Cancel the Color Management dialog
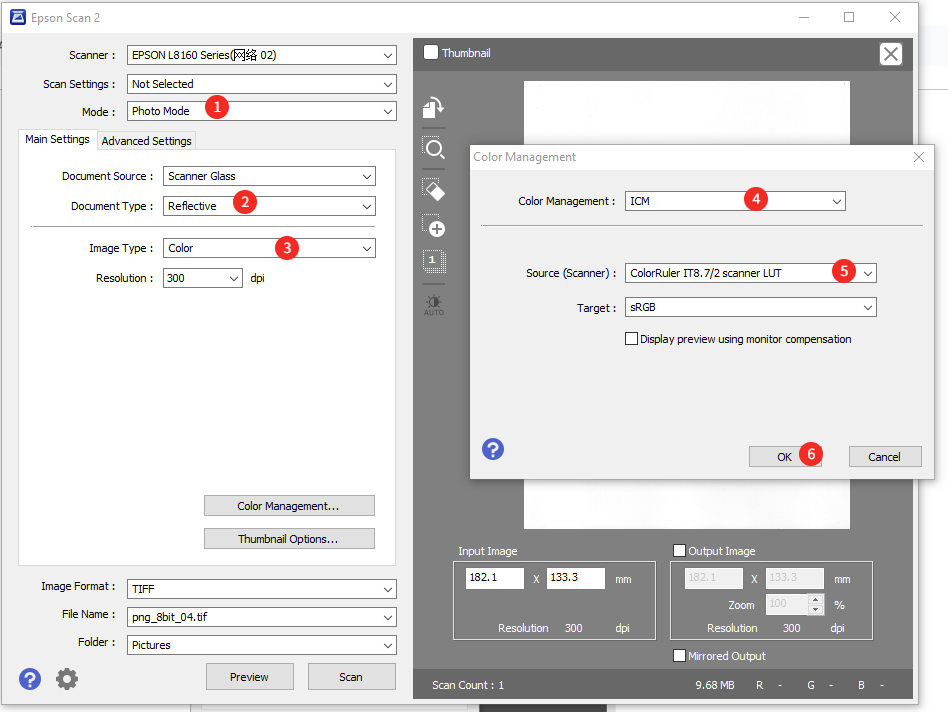 [885, 457]
